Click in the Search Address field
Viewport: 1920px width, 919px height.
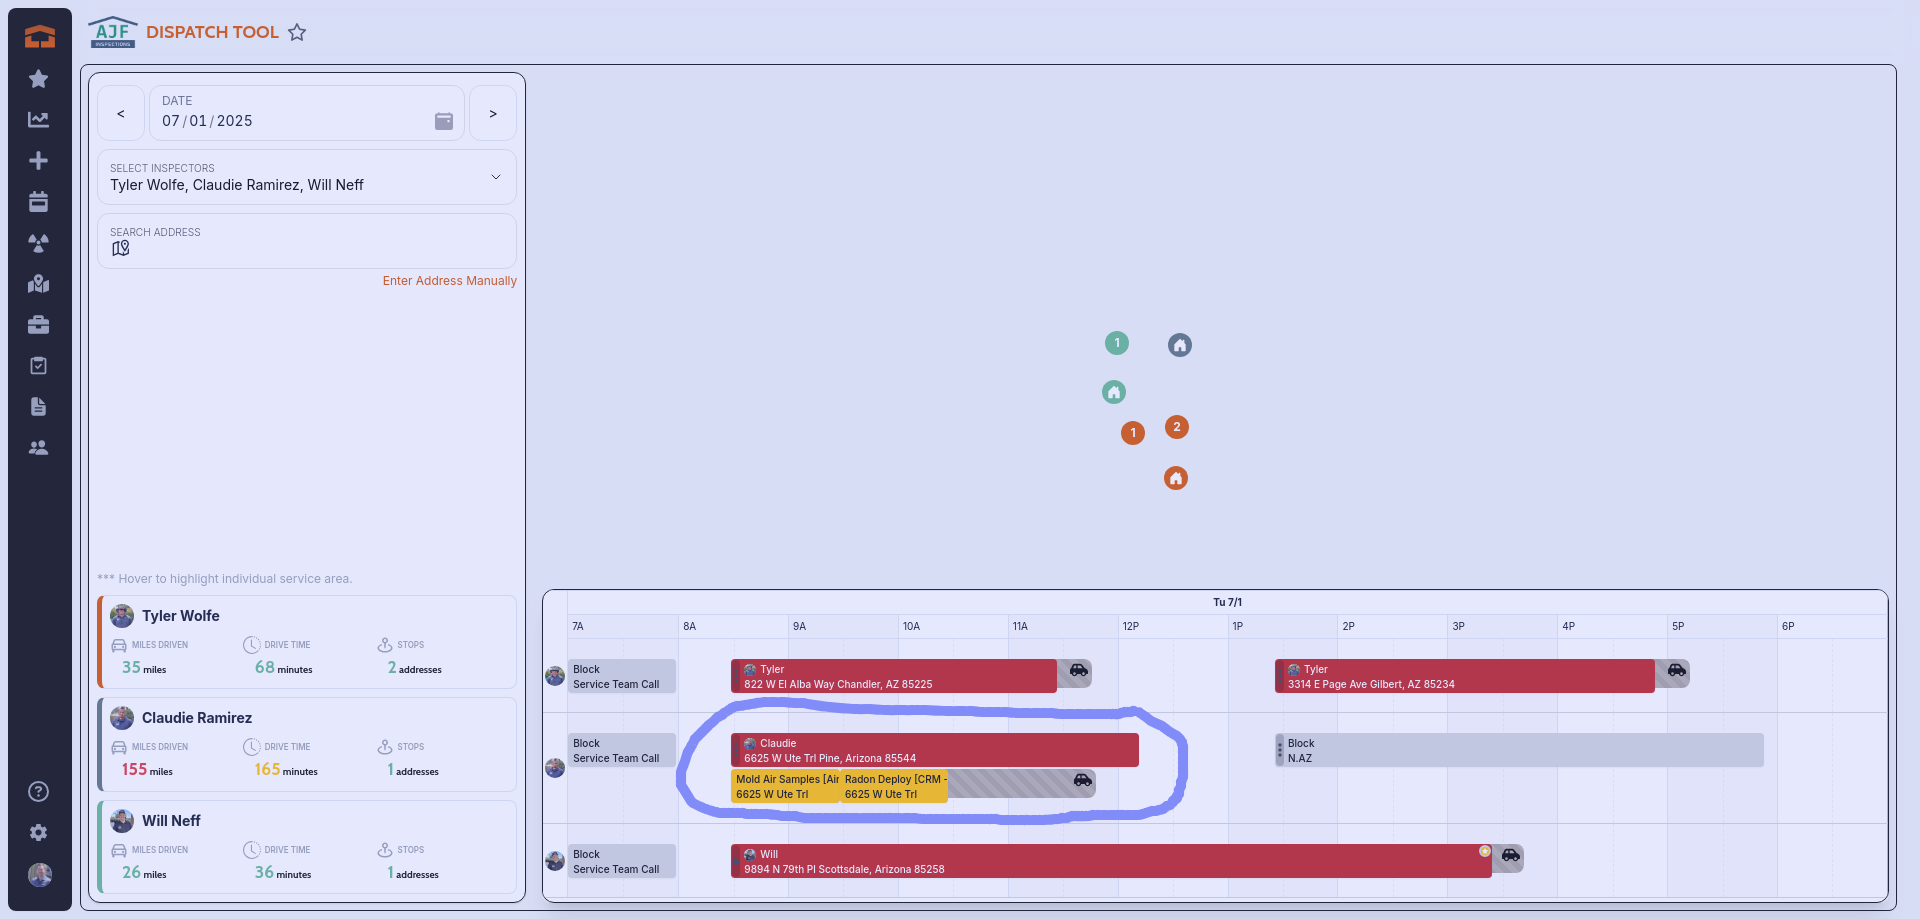tap(306, 247)
